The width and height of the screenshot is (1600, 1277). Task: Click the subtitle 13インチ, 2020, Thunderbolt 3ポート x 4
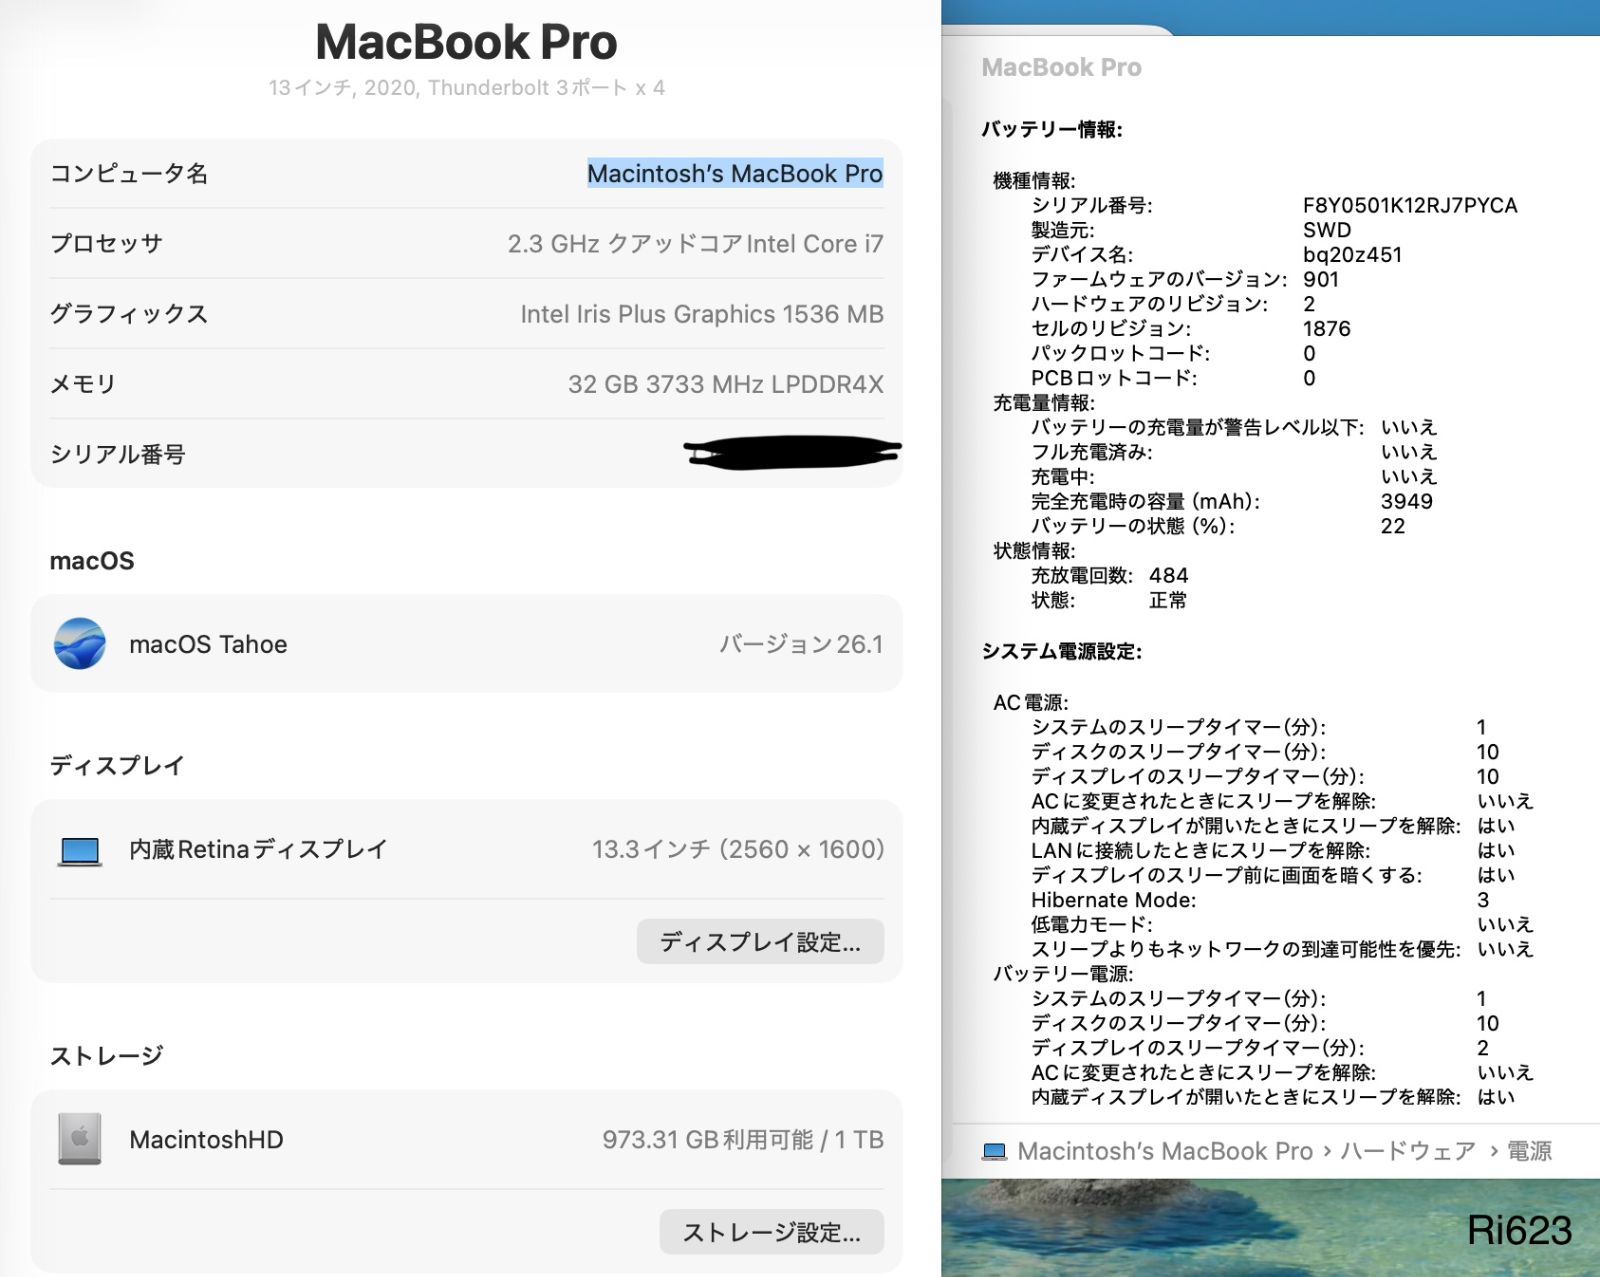[x=466, y=88]
